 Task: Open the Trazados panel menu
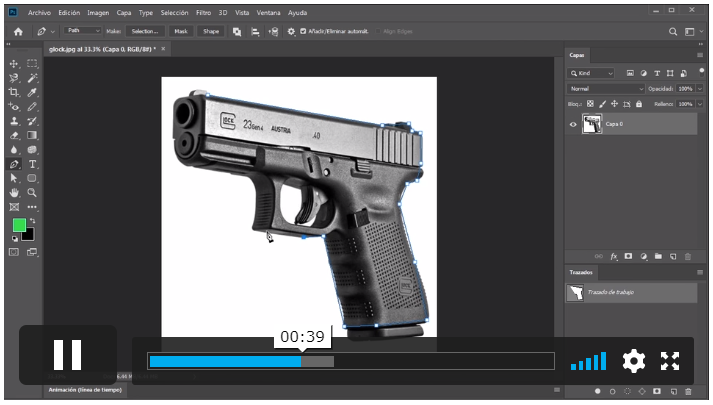pyautogui.click(x=700, y=272)
